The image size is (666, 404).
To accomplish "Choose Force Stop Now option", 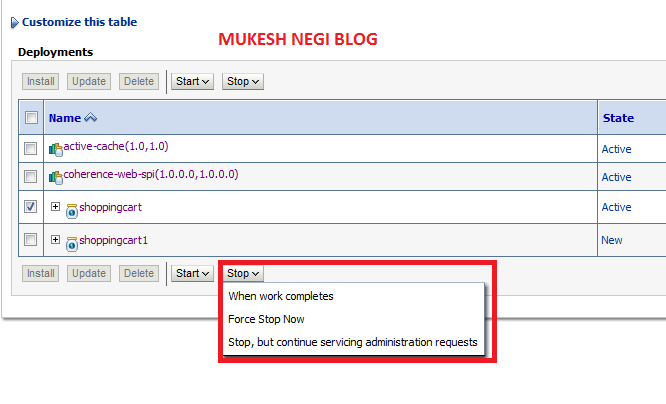I will coord(266,319).
